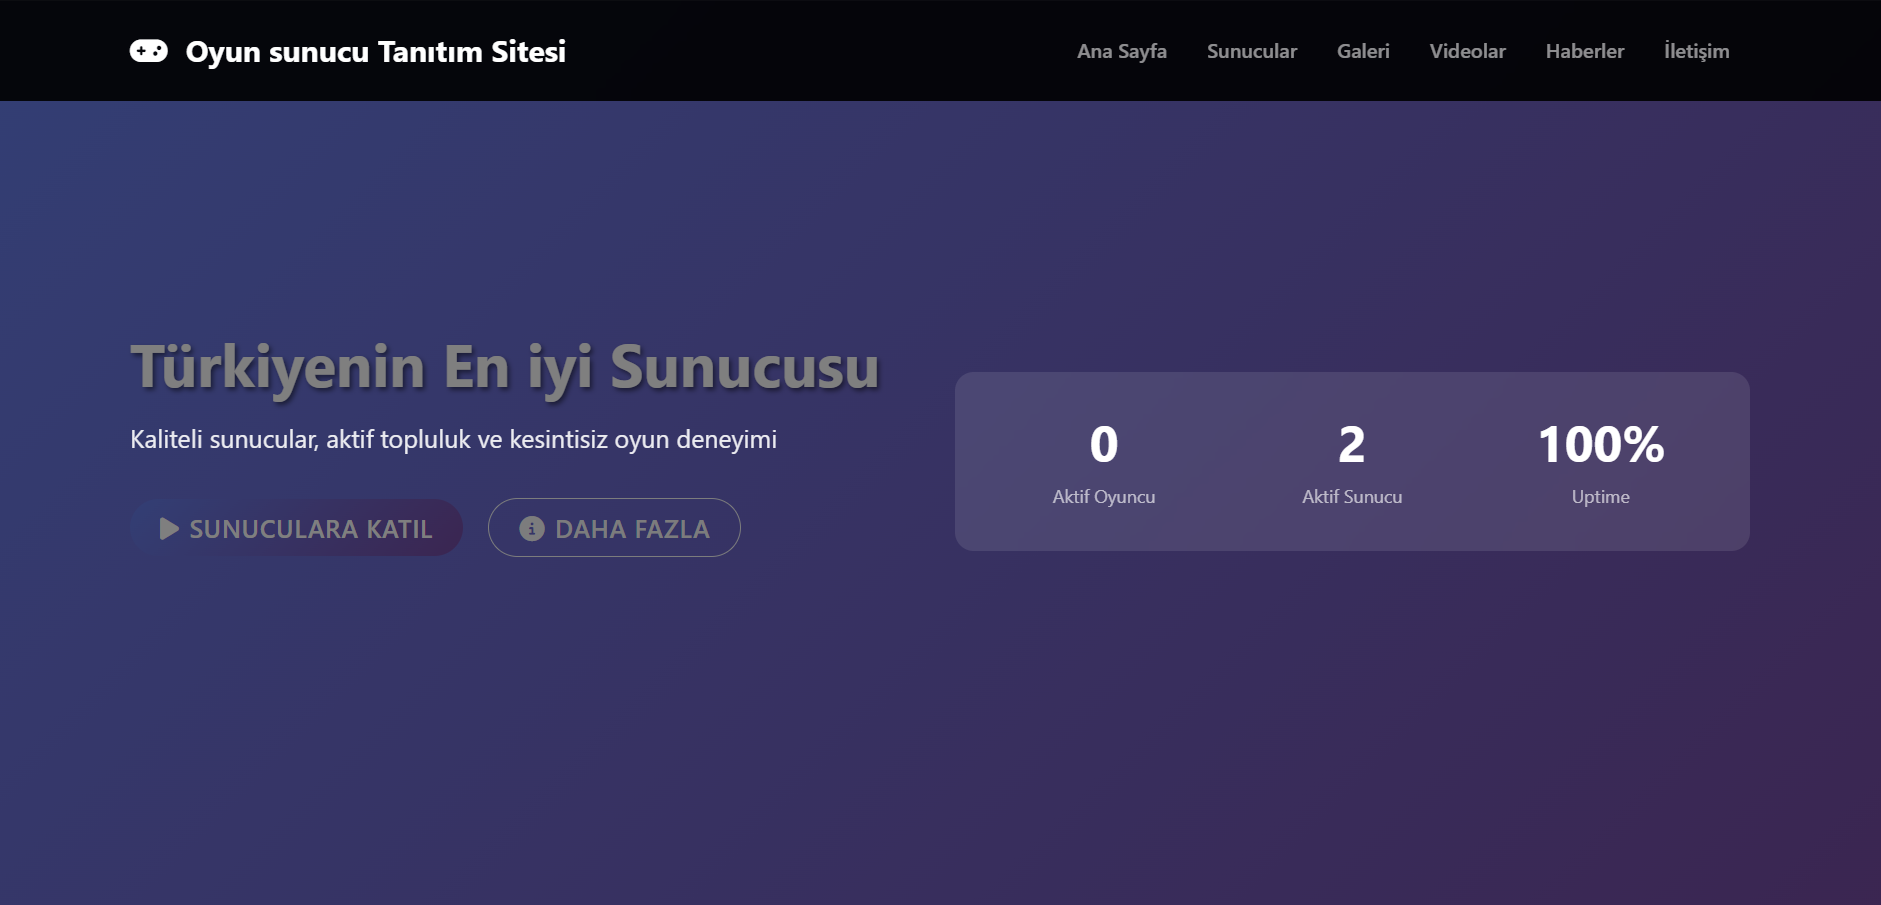
Task: Open the Ana Sayfa menu item
Action: click(1122, 51)
